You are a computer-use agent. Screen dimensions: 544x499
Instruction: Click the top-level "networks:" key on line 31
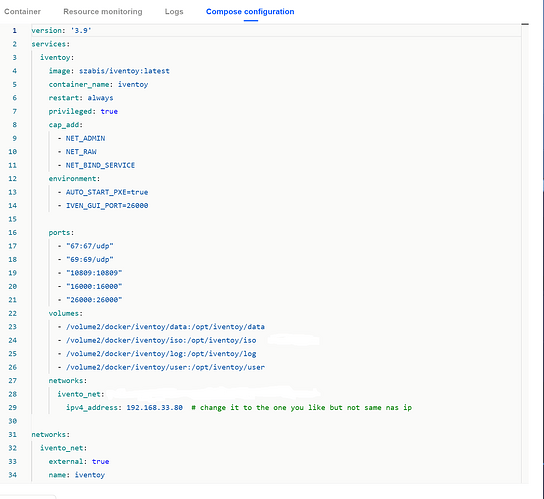click(51, 434)
